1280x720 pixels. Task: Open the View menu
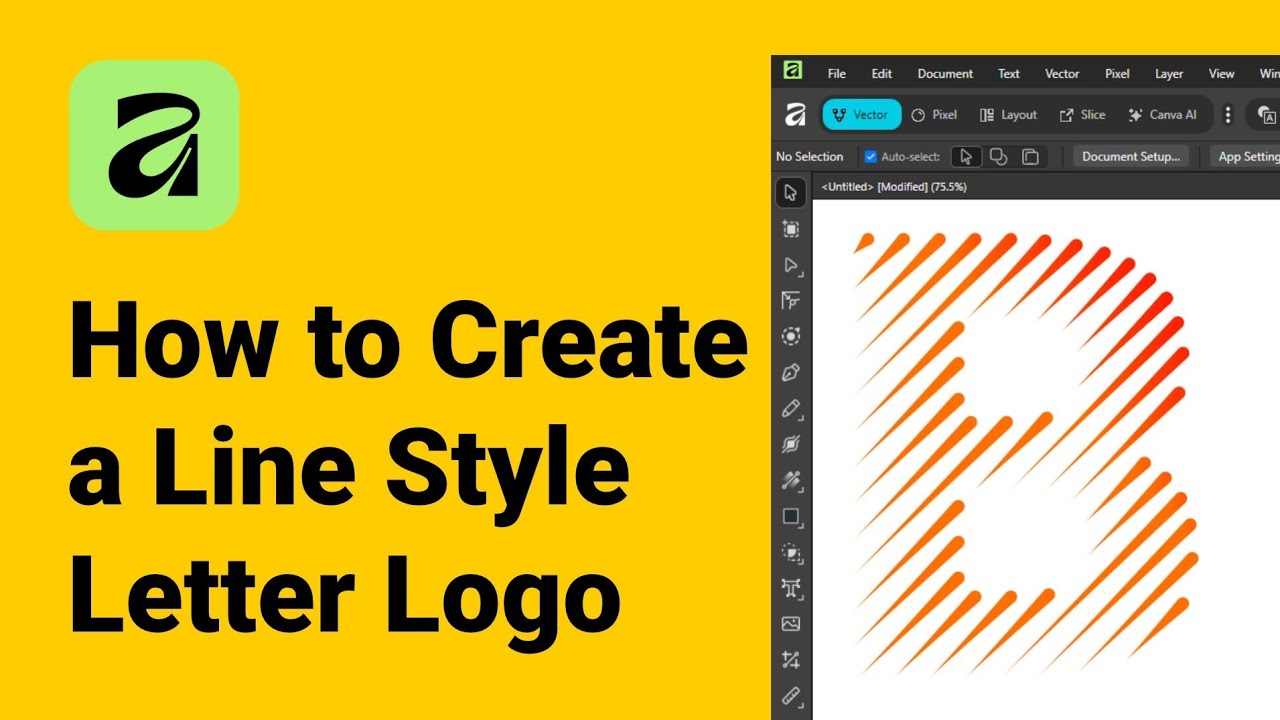(x=1221, y=74)
